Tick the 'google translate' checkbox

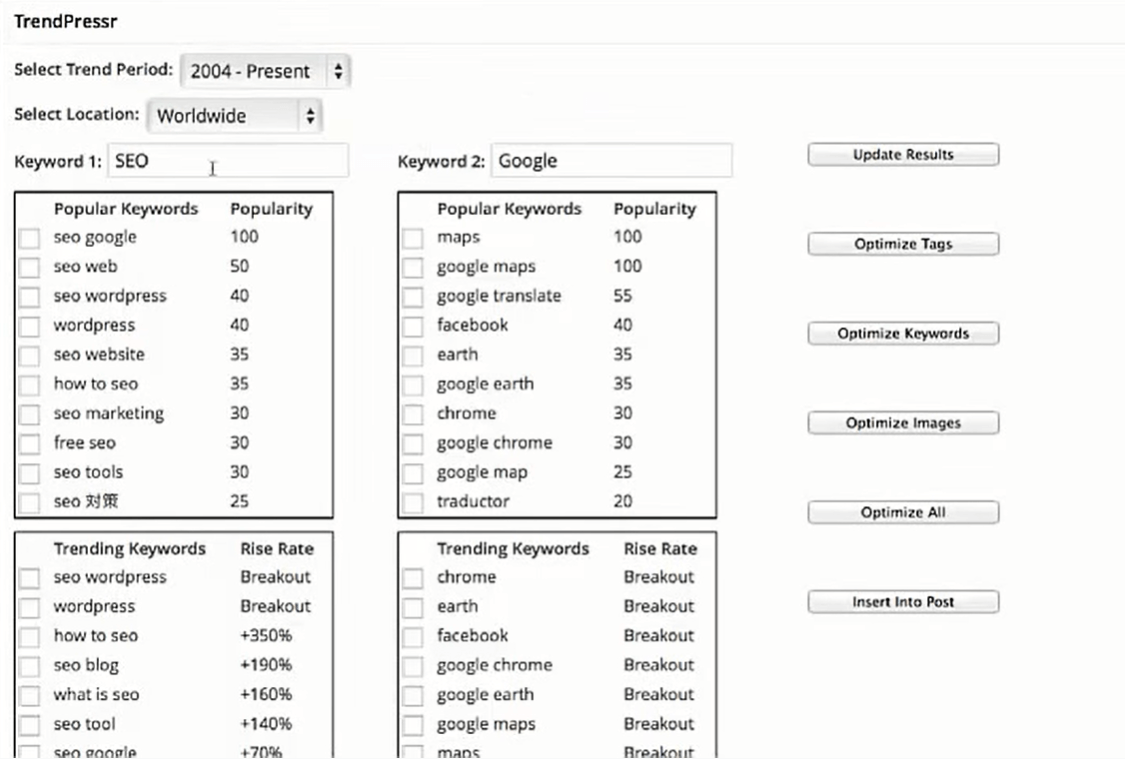click(413, 297)
